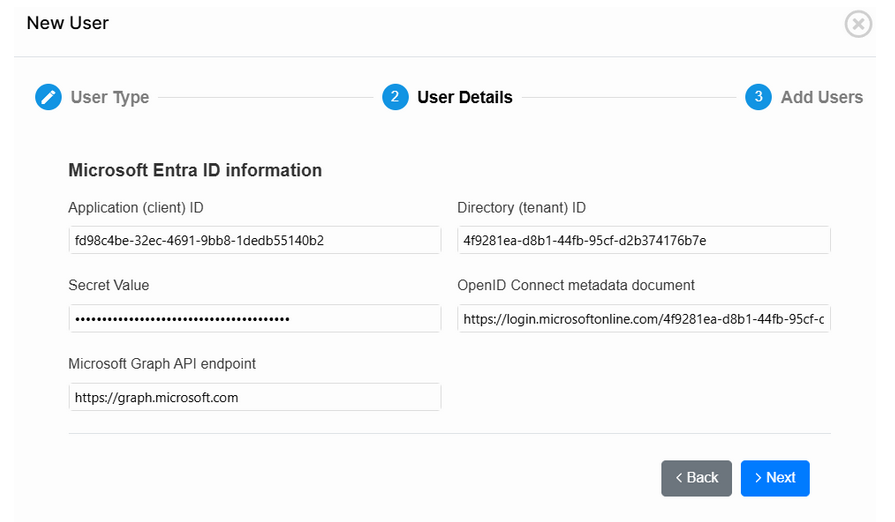Click the Secret Value label text
Viewport: 895px width, 522px height.
click(x=108, y=285)
